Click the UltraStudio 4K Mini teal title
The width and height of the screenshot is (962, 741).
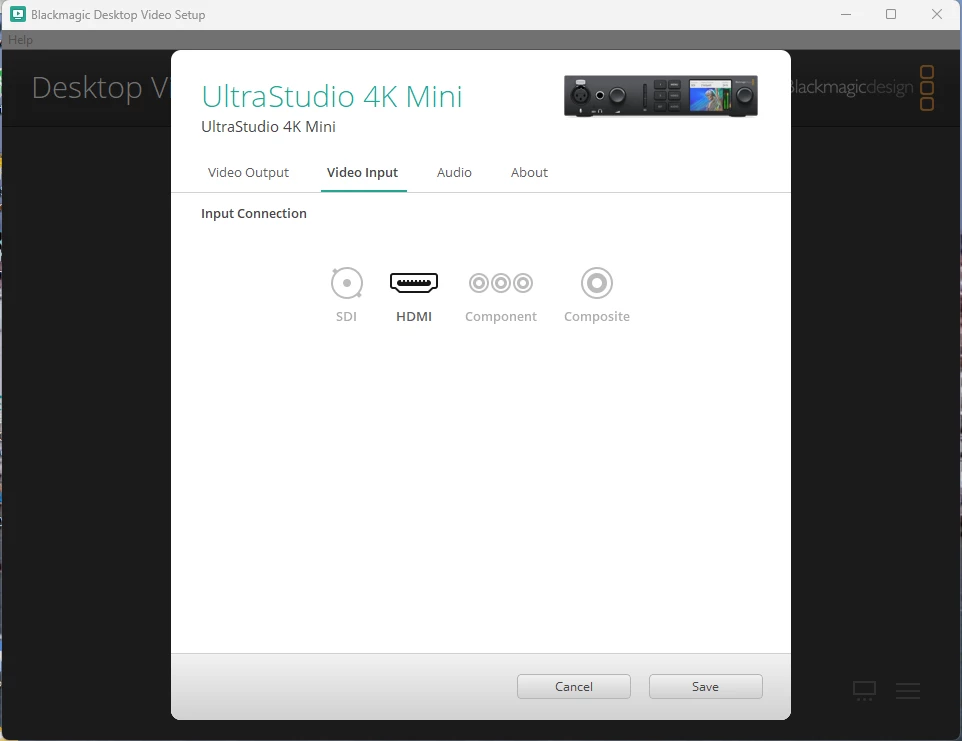332,96
